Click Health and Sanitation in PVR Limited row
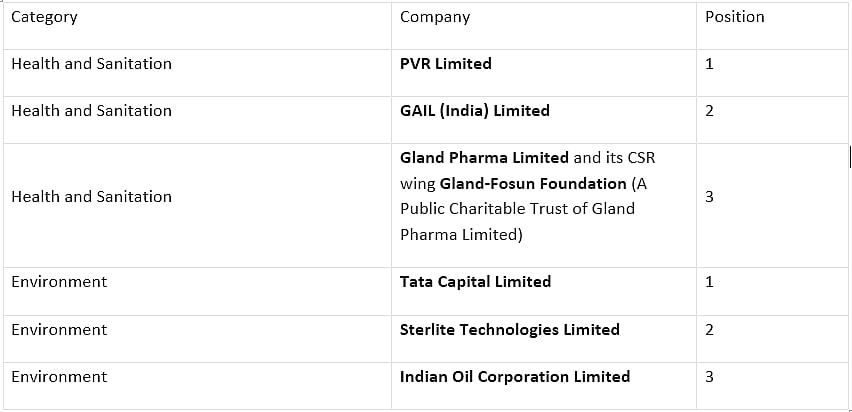 click(91, 64)
